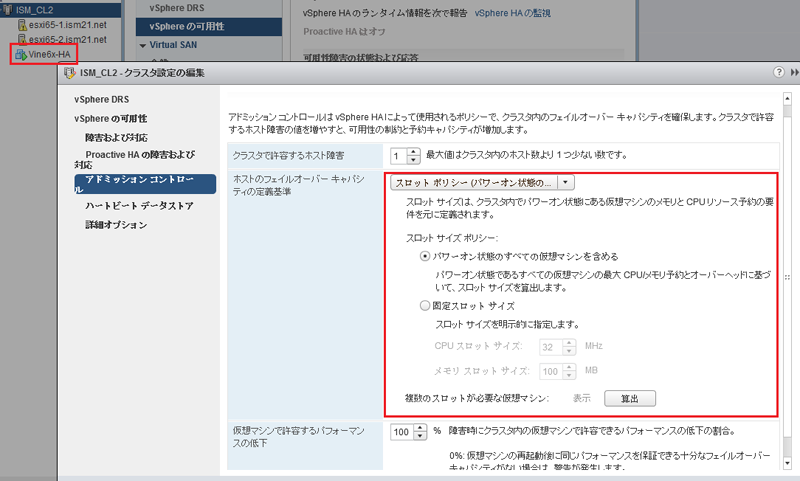Click the ISM_CL2 cluster icon in tree
Image resolution: width=800 pixels, height=481 pixels.
click(7, 9)
